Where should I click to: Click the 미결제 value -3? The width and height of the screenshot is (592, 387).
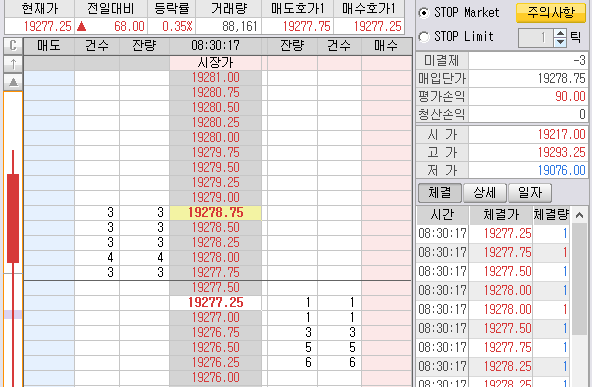click(x=579, y=60)
